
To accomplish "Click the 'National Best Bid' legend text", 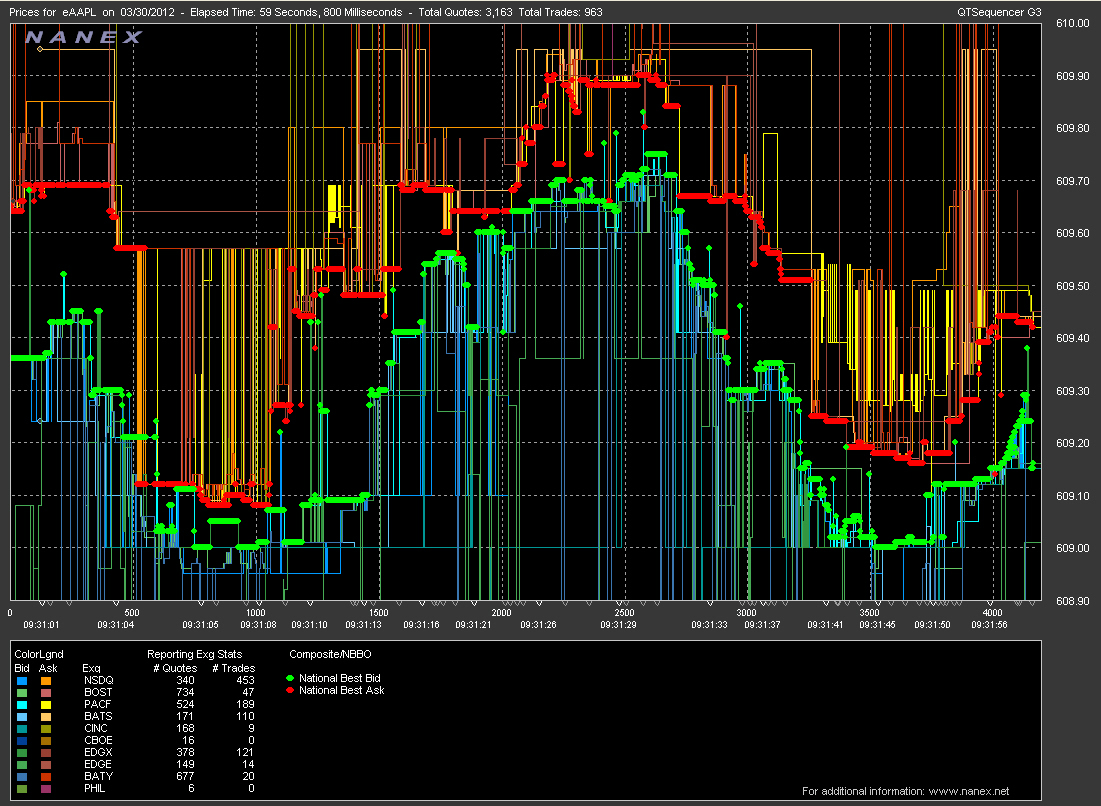I will coord(340,678).
